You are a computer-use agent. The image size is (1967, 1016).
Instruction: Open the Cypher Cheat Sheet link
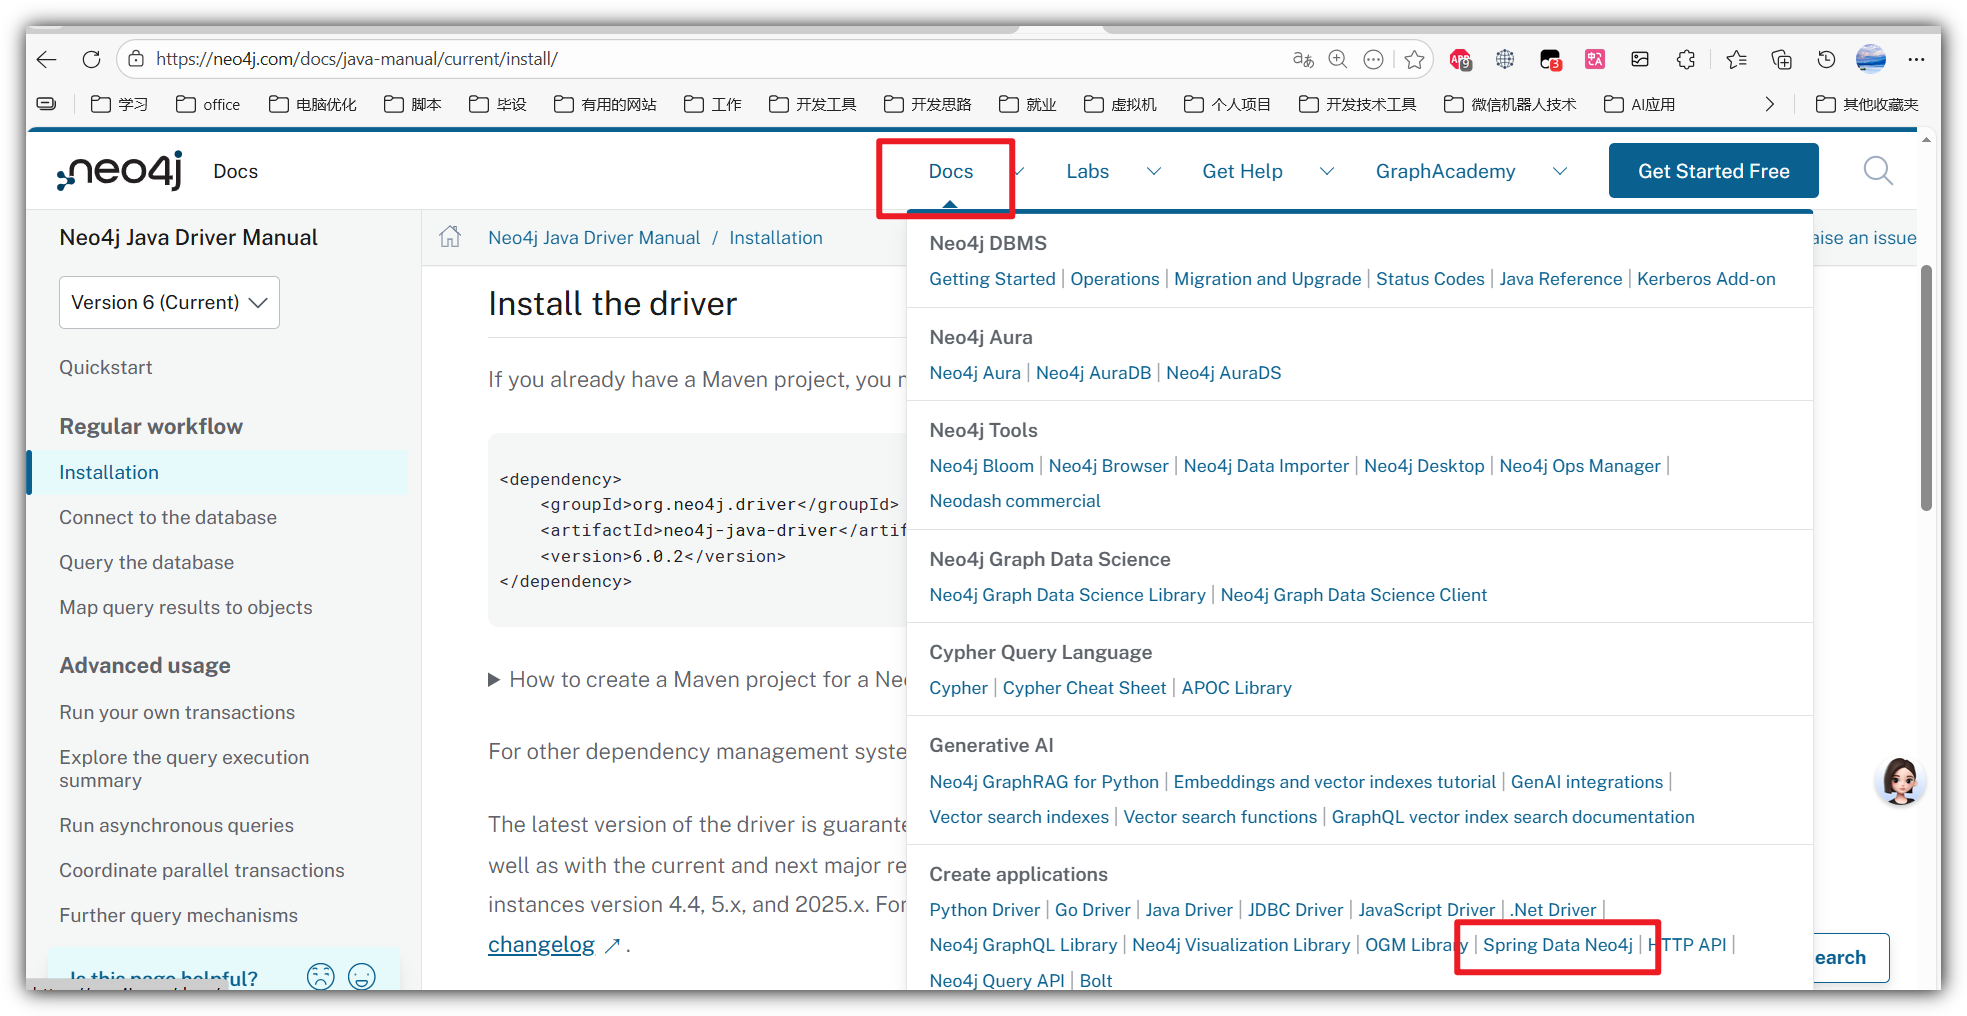1084,688
